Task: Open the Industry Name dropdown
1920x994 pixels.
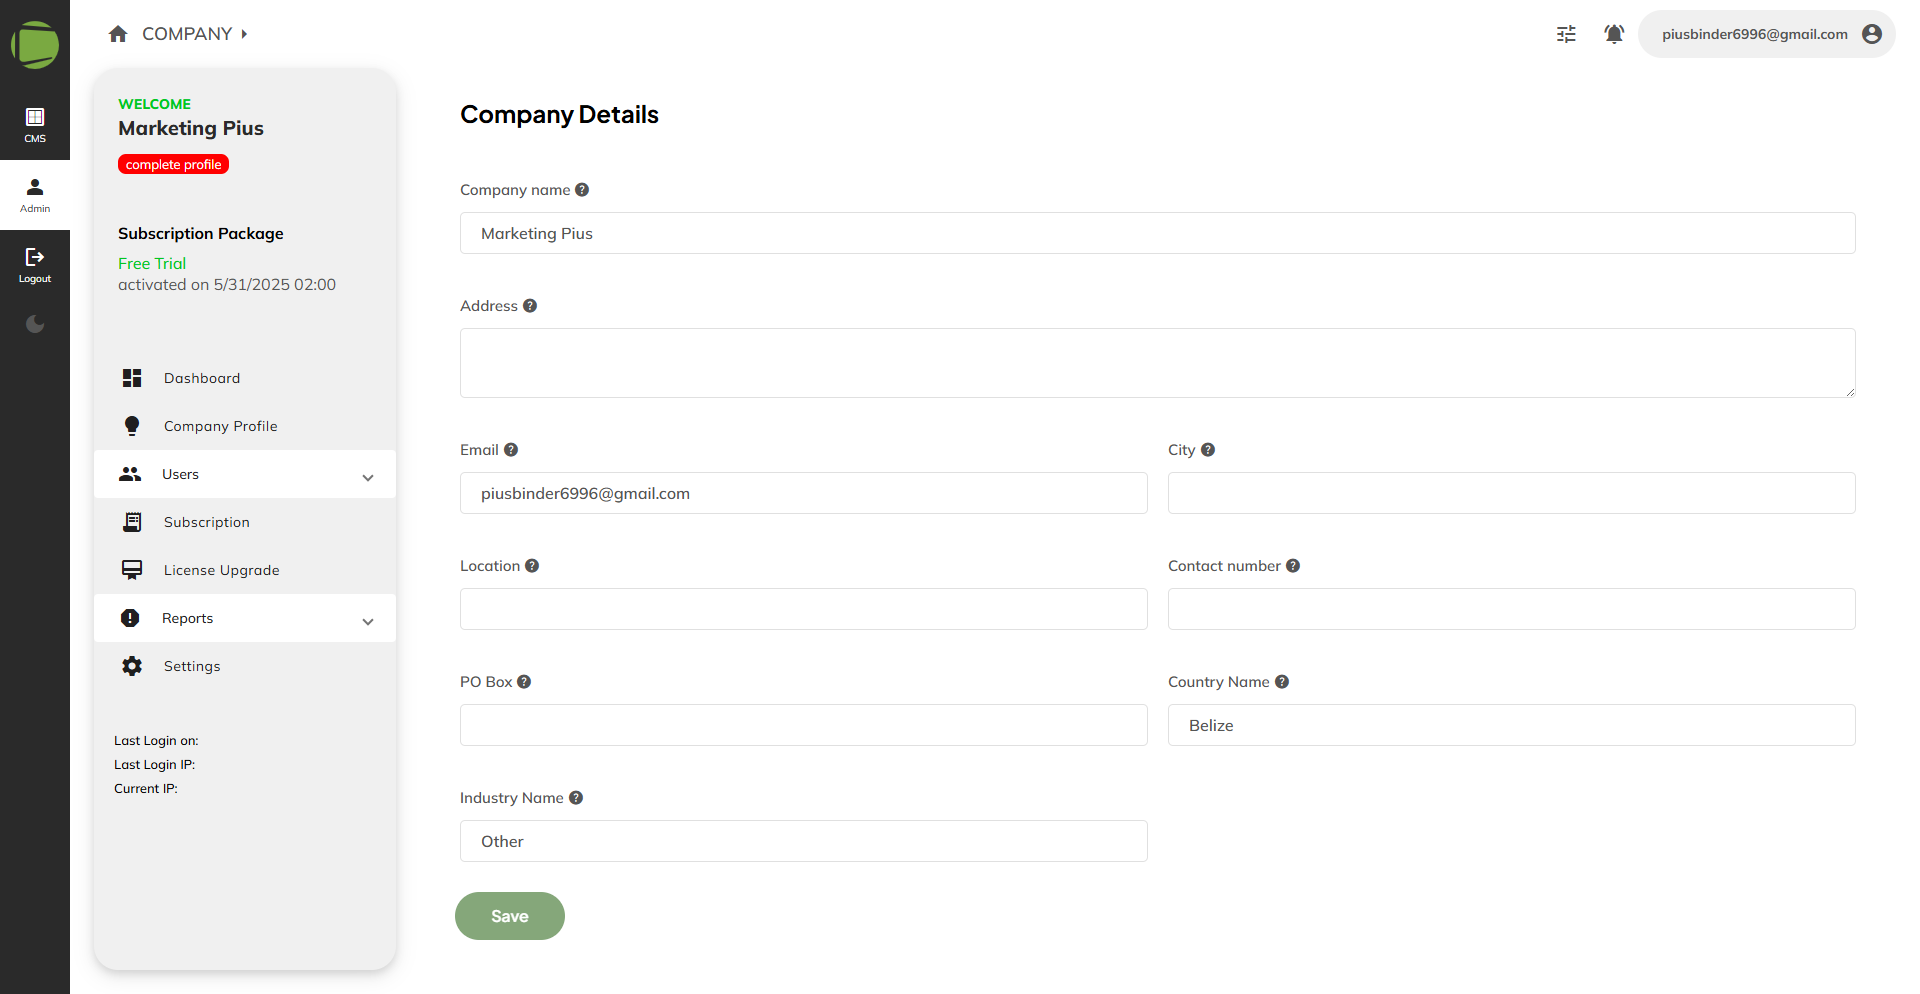Action: (x=803, y=841)
